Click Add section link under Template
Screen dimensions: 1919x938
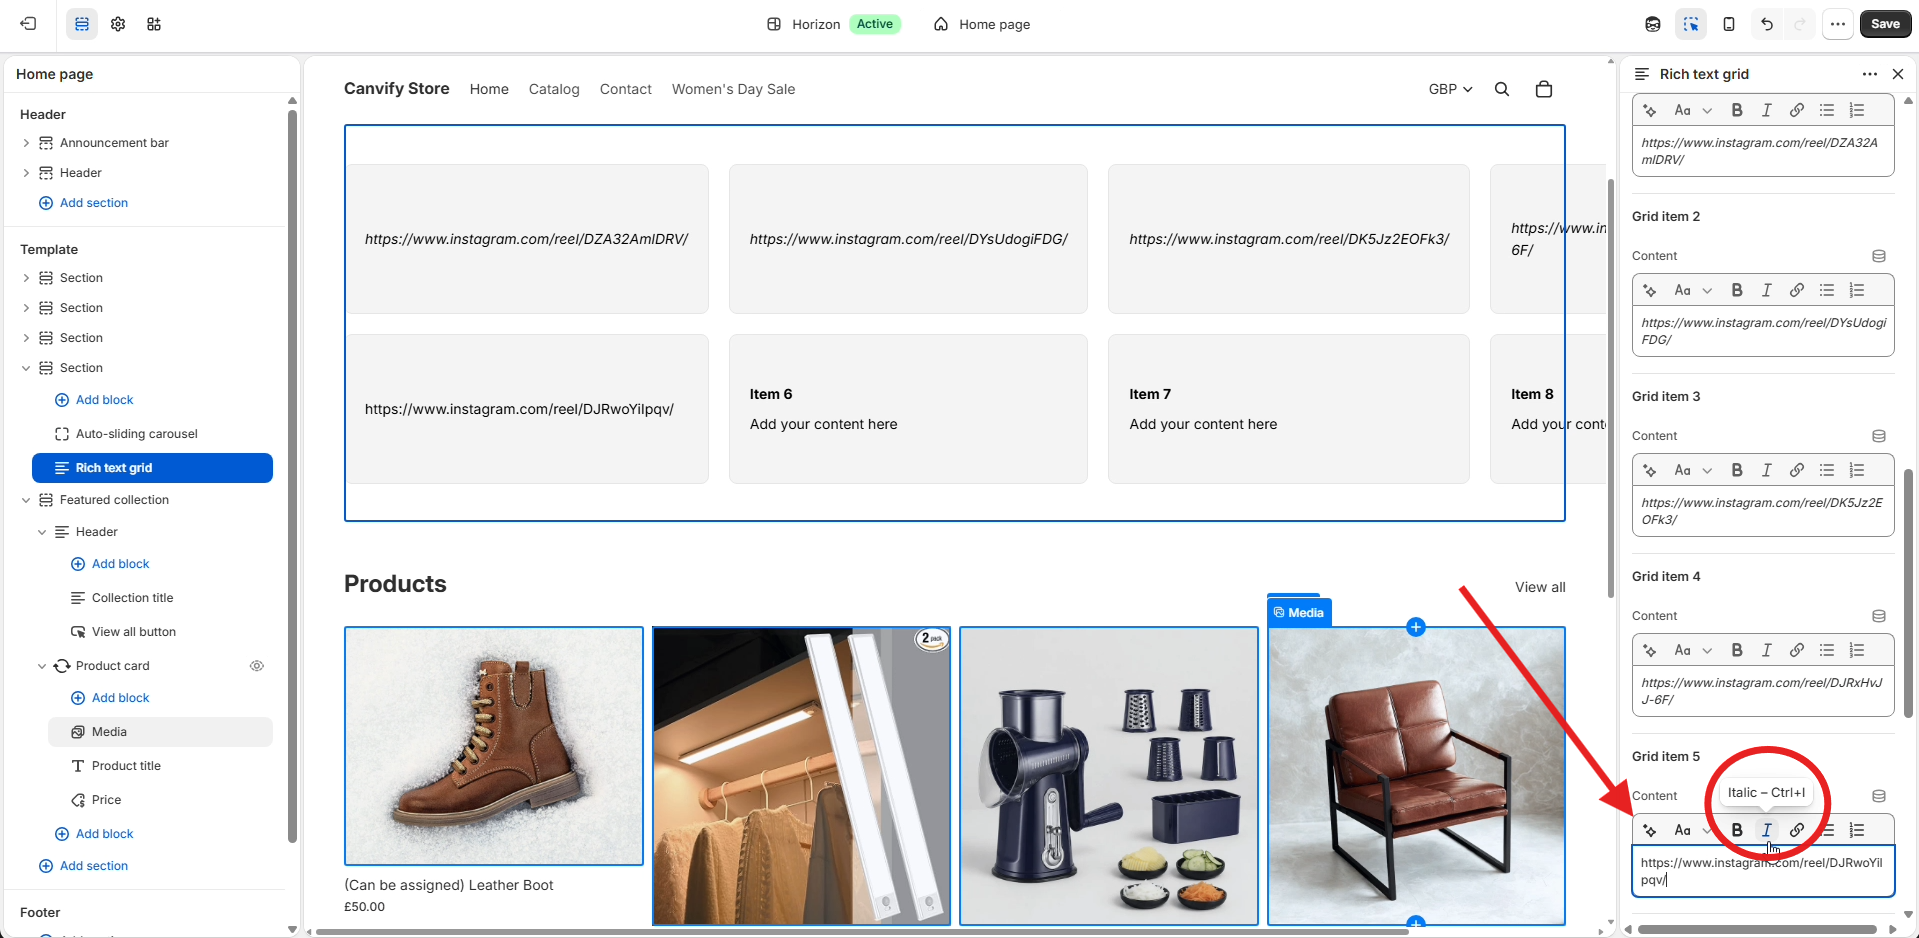point(94,866)
